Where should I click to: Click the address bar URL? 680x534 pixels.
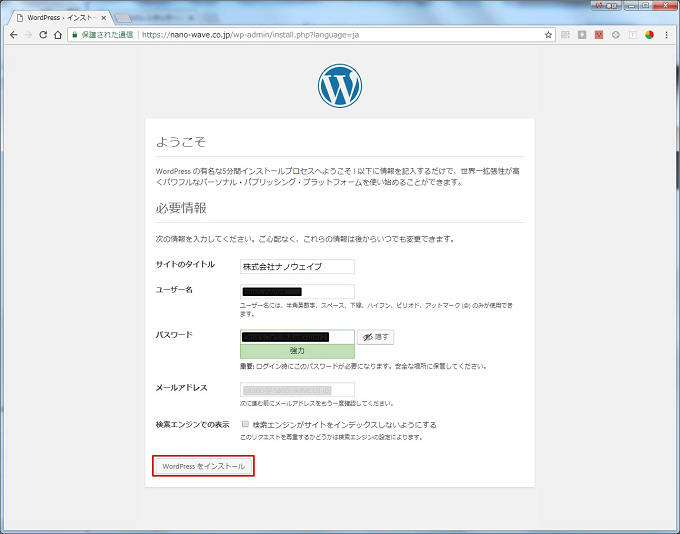(x=250, y=35)
